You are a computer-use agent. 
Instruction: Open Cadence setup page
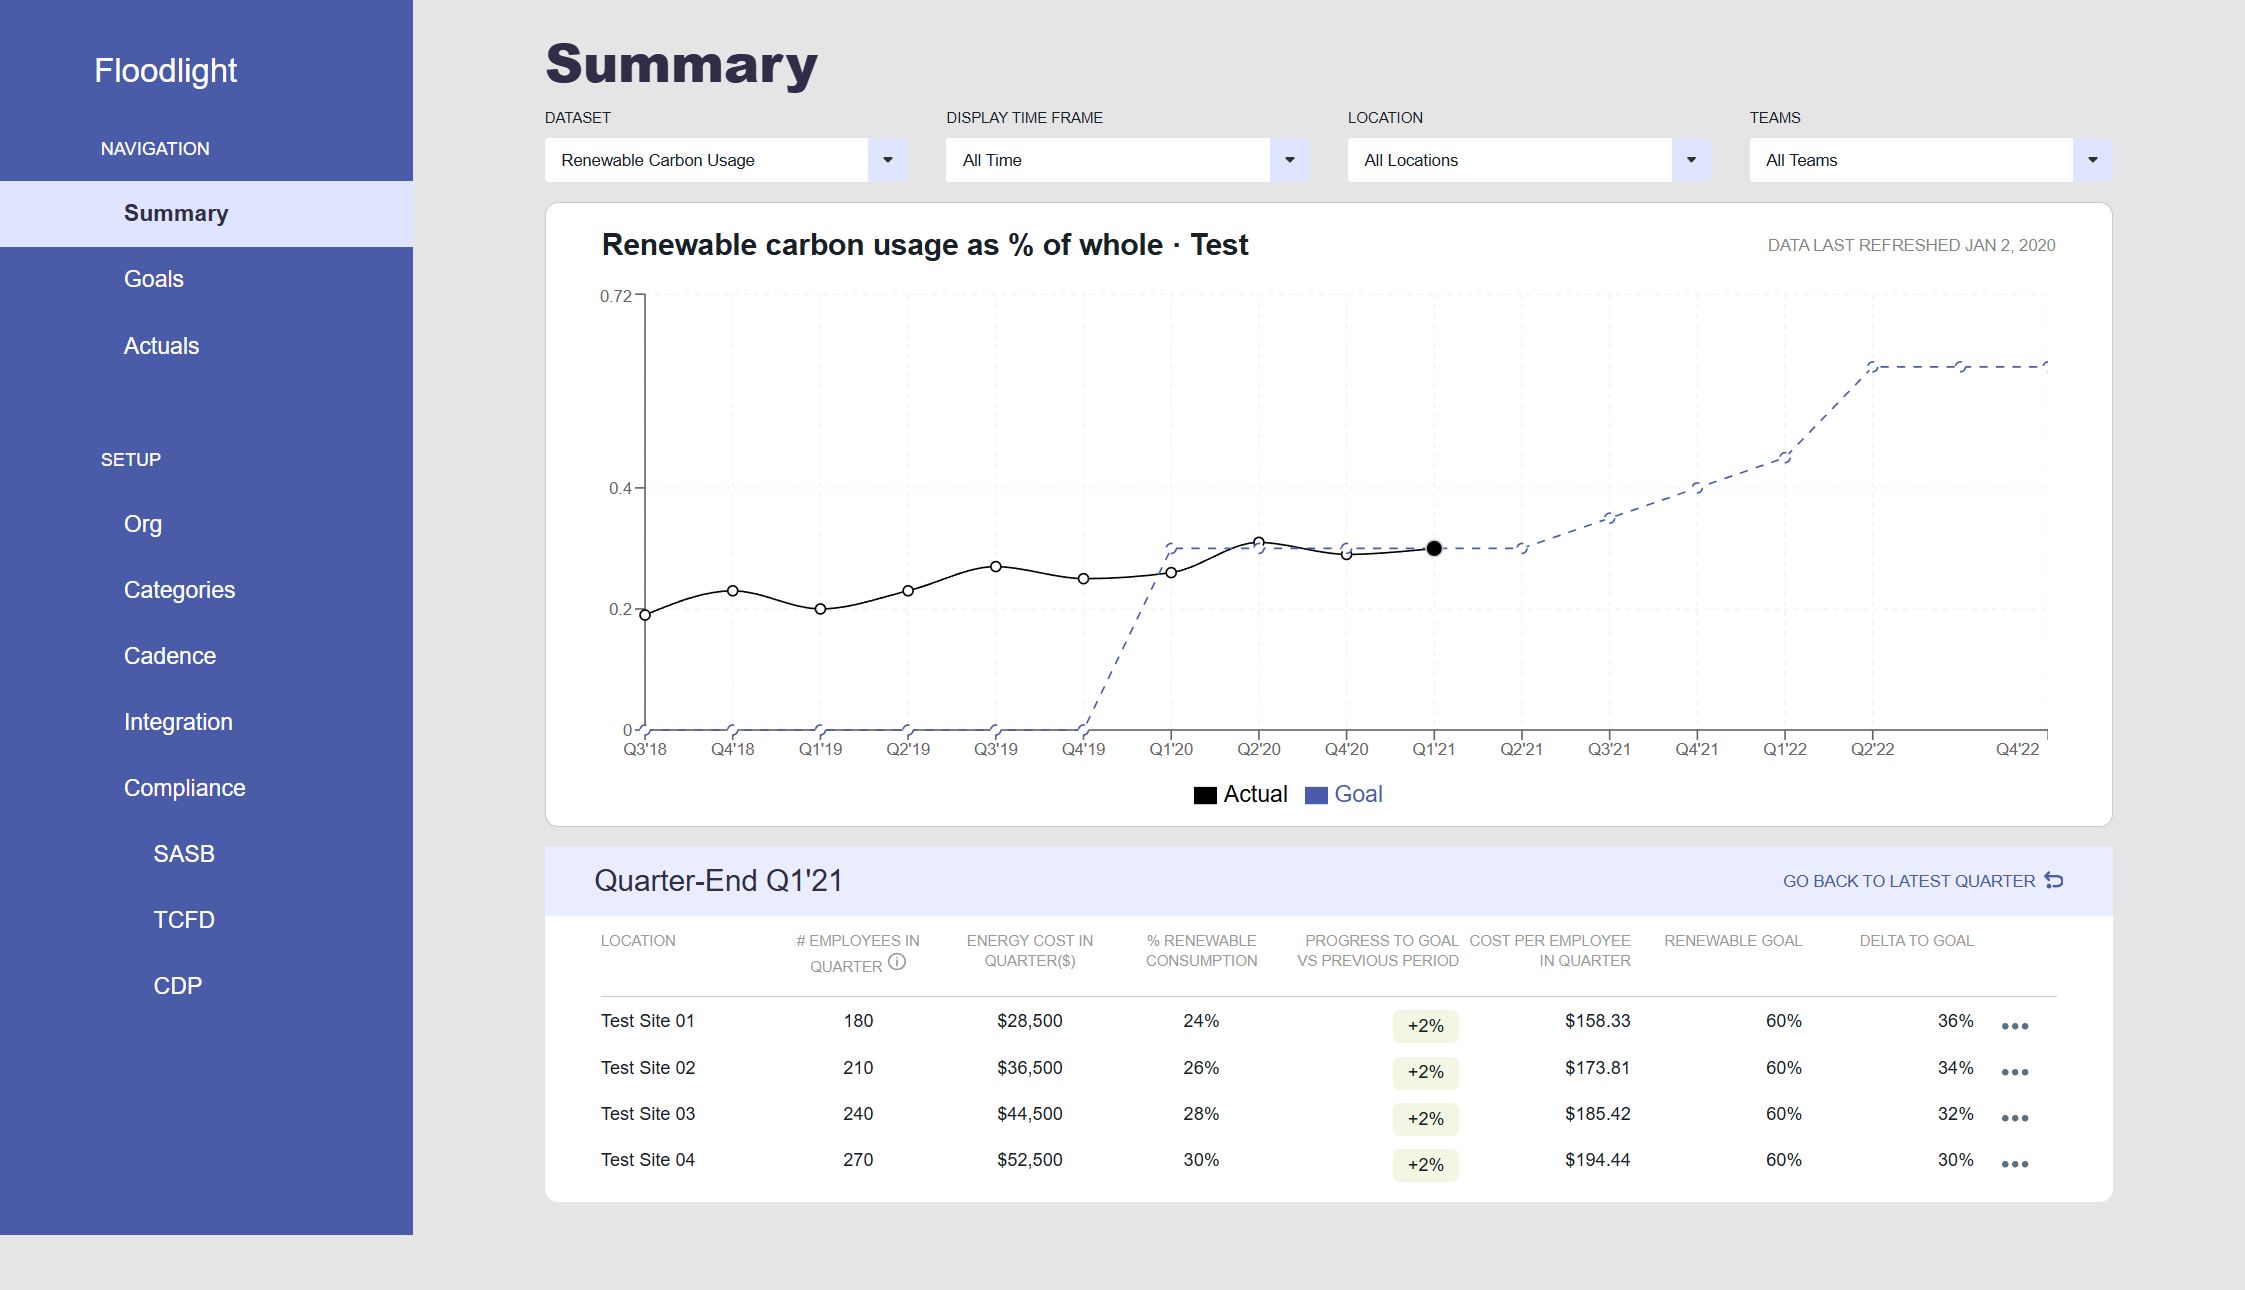tap(170, 656)
